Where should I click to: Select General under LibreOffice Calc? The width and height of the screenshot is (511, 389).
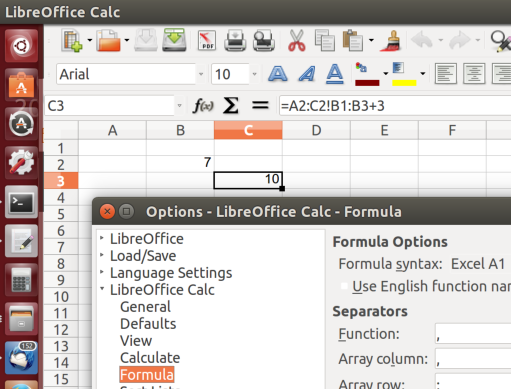click(145, 307)
